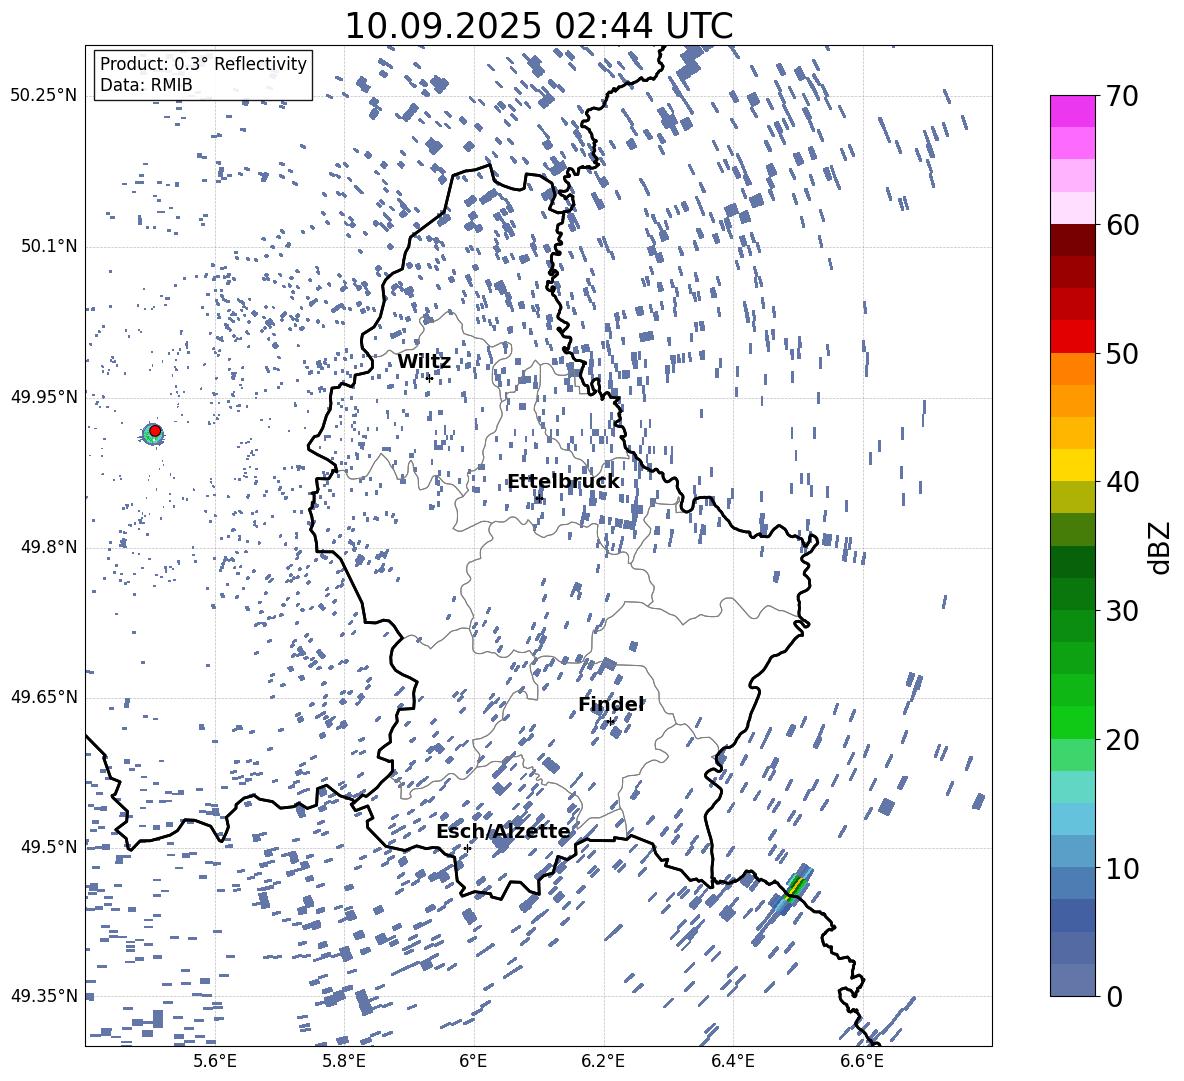Viewport: 1184px width, 1081px height.
Task: Click the 49.35°N latitude label
Action: point(44,996)
